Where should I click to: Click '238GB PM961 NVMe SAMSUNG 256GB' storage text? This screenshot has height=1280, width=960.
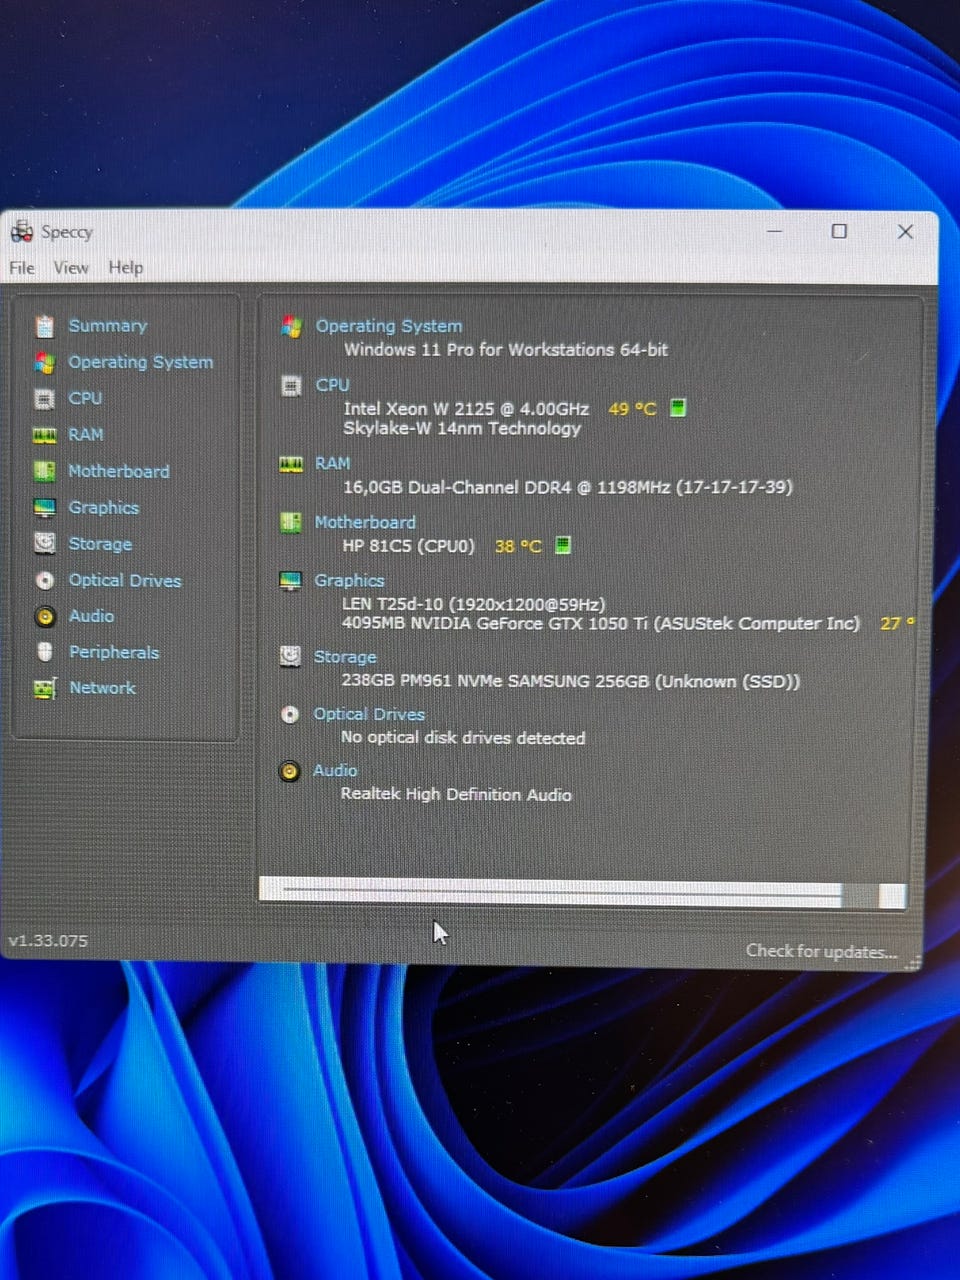496,681
